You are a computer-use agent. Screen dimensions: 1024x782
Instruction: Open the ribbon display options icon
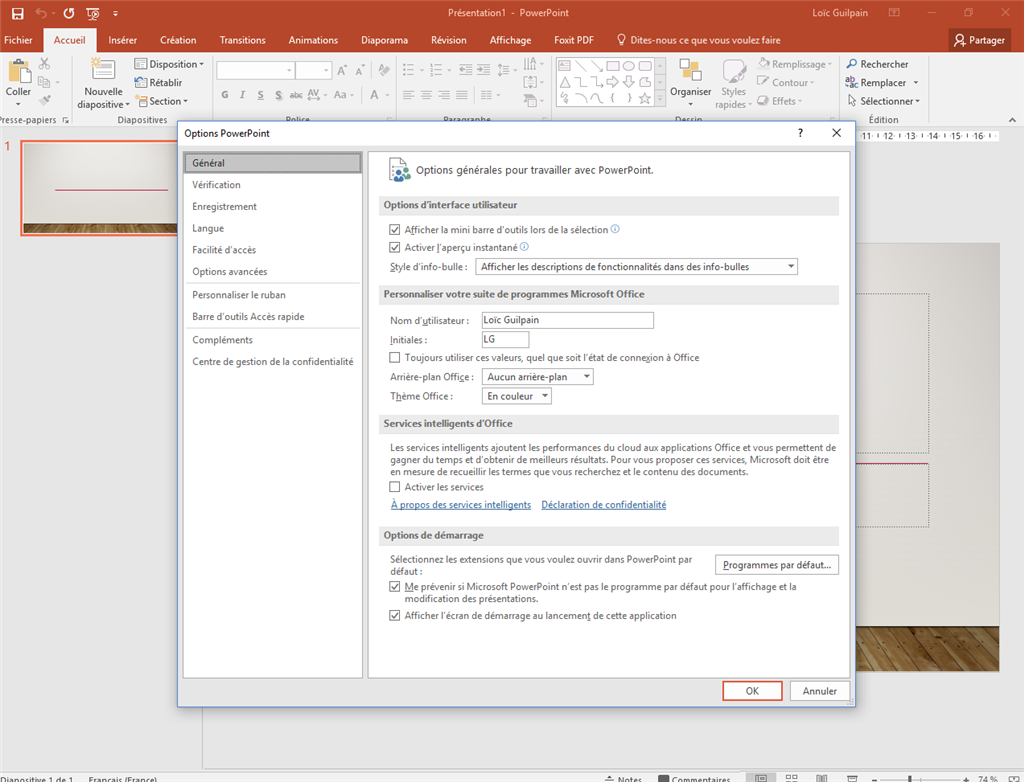coord(894,13)
